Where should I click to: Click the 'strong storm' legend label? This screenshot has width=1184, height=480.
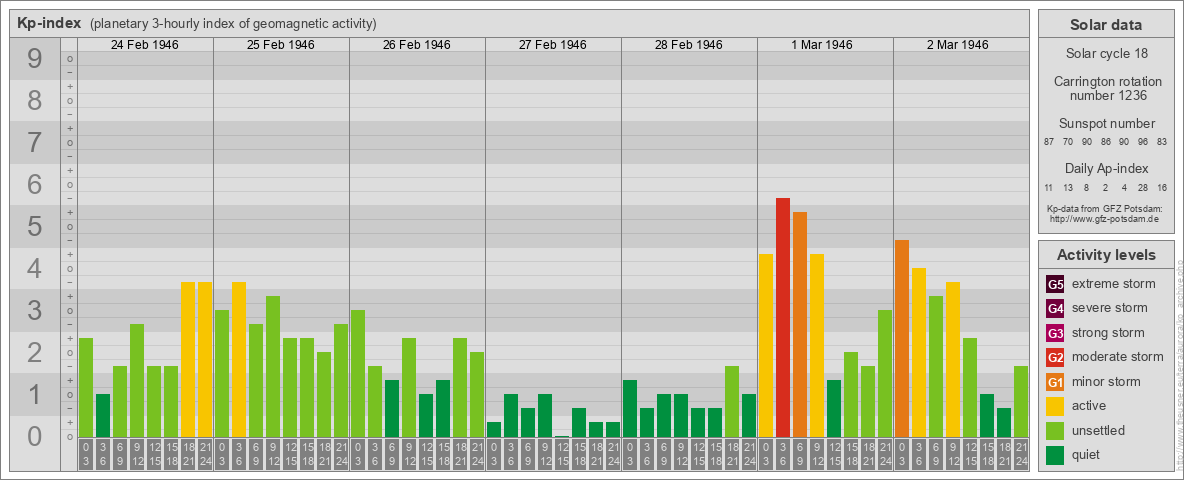coord(1108,332)
